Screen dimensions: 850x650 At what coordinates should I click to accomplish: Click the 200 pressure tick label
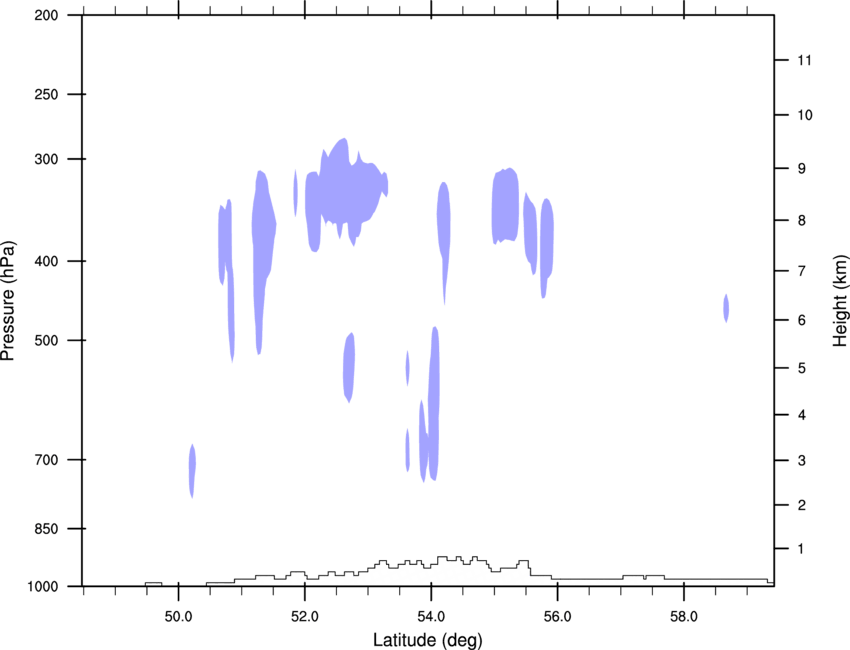(x=46, y=15)
